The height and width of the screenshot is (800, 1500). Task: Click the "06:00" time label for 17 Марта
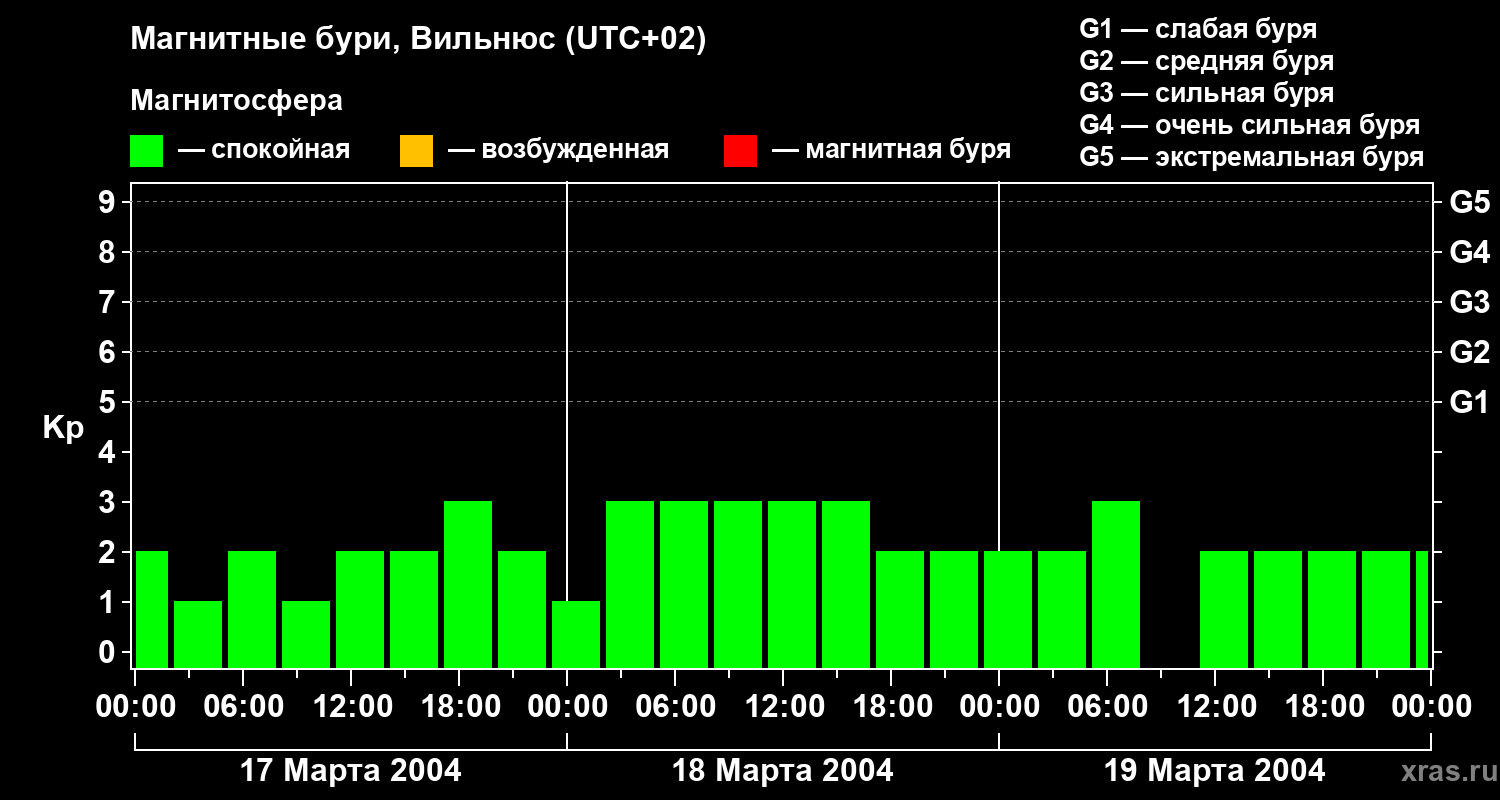pyautogui.click(x=243, y=706)
